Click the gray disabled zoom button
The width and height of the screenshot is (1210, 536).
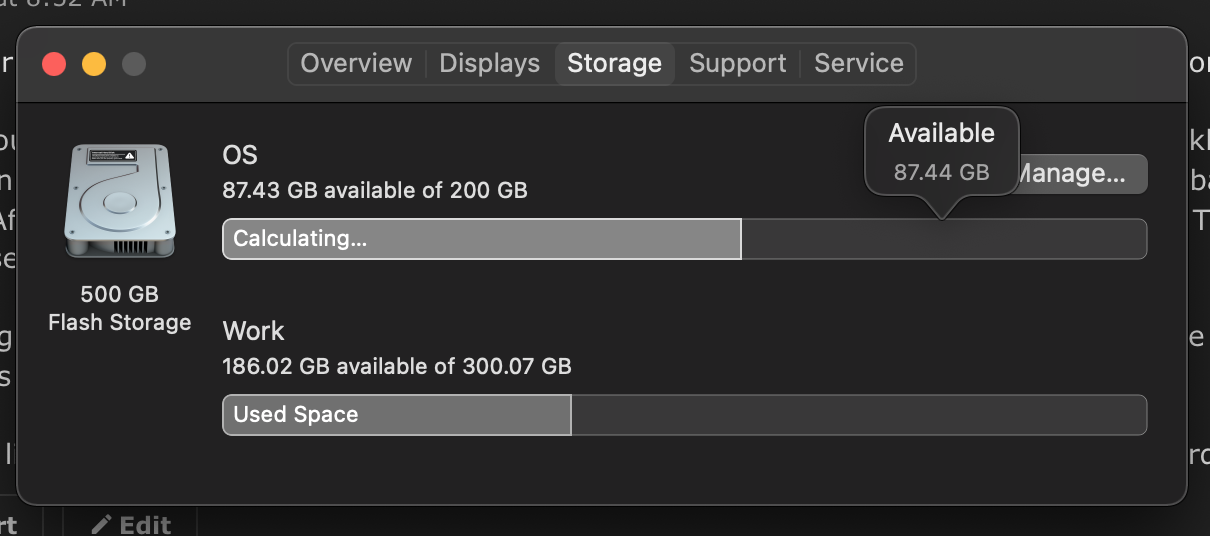click(x=134, y=64)
